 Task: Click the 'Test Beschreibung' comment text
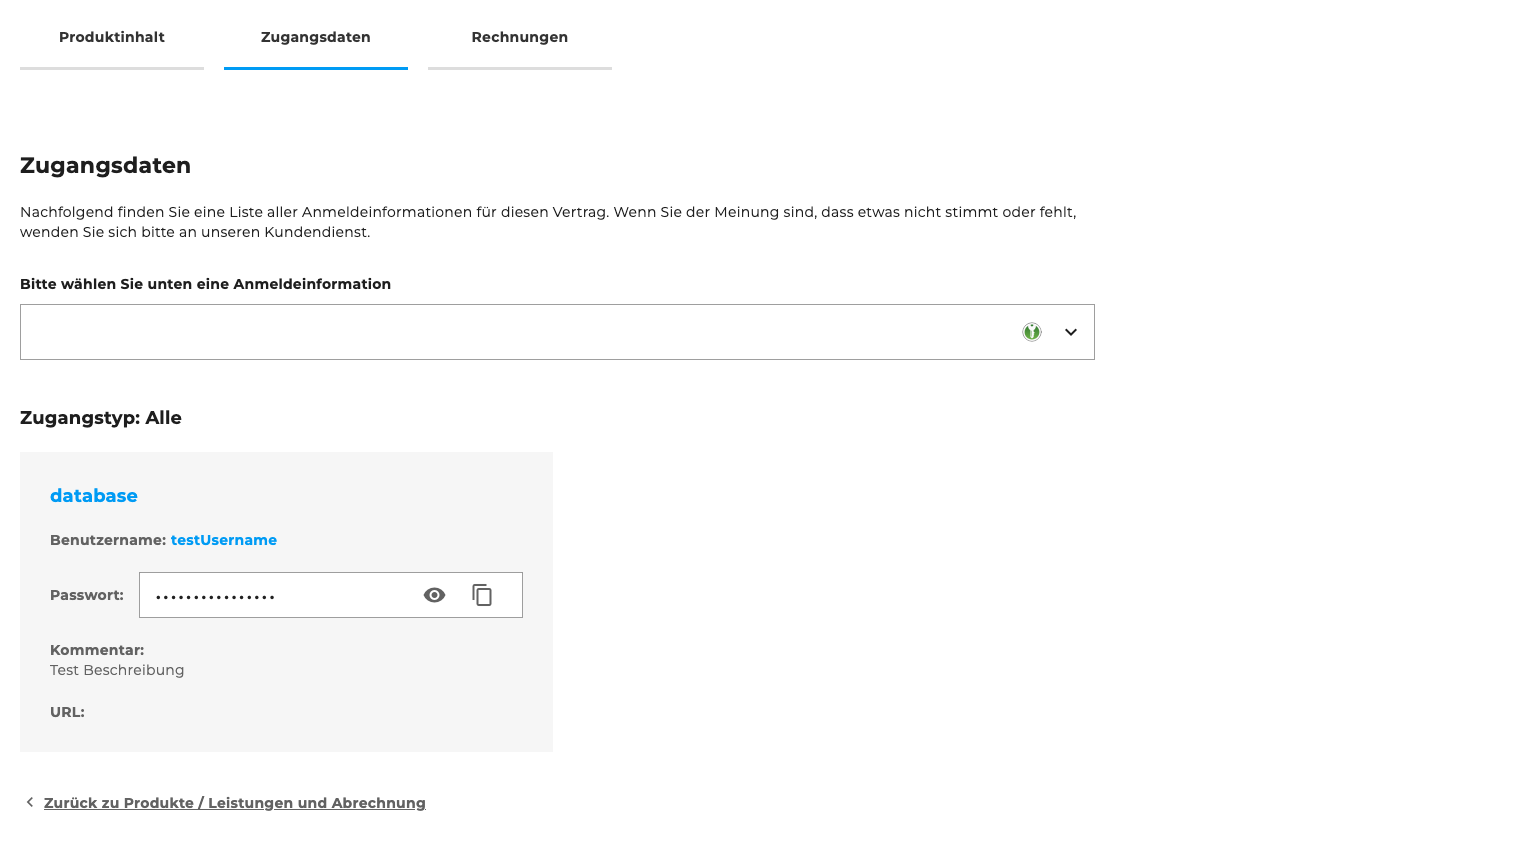[x=117, y=670]
